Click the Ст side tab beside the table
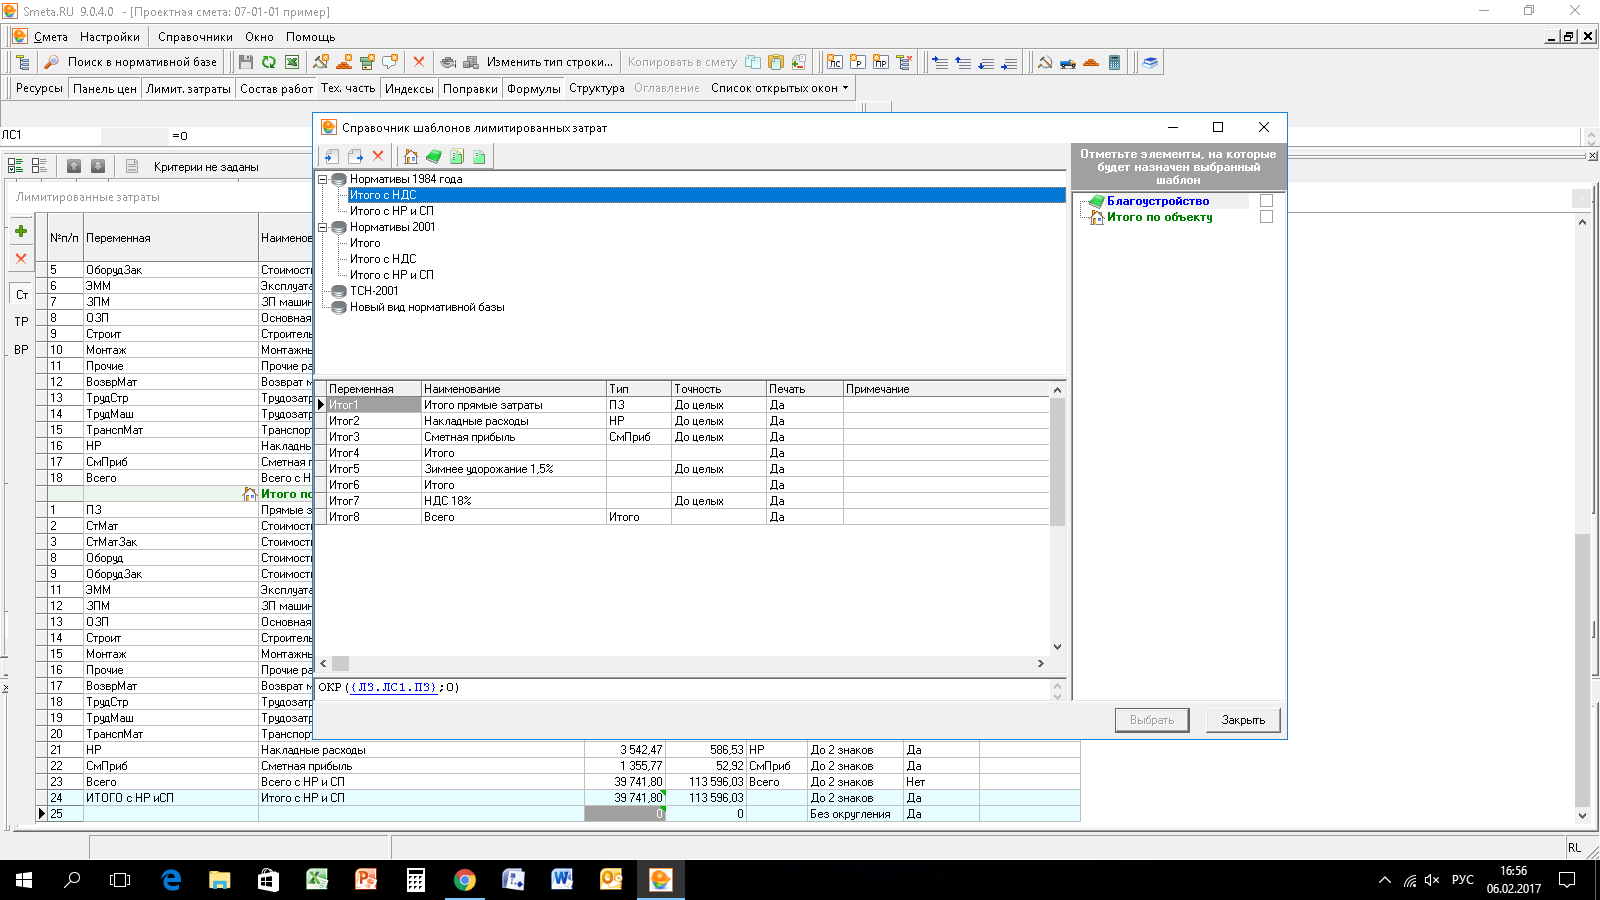1600x900 pixels. click(x=21, y=295)
